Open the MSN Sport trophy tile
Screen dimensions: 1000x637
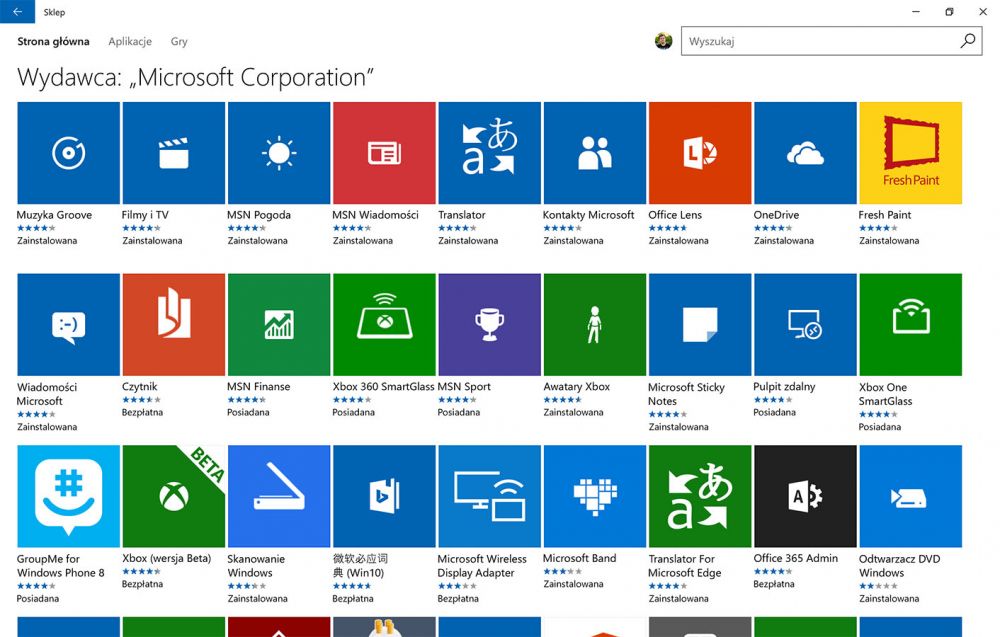[489, 325]
